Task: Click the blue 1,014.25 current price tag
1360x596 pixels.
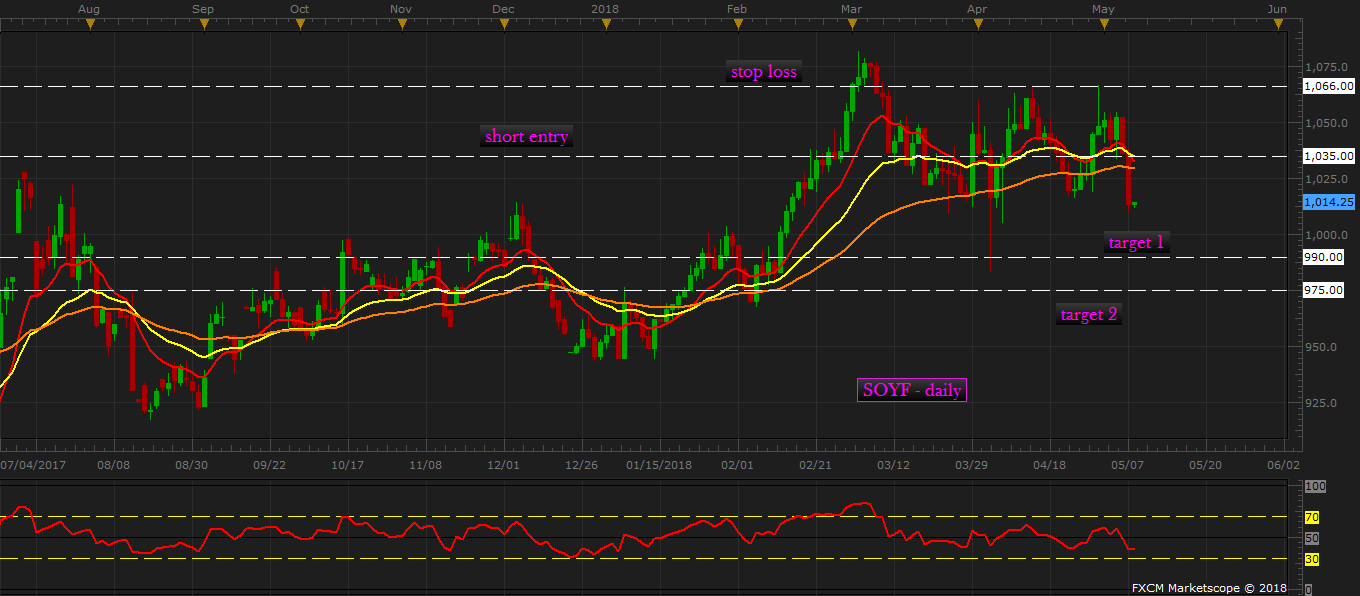Action: click(1330, 201)
